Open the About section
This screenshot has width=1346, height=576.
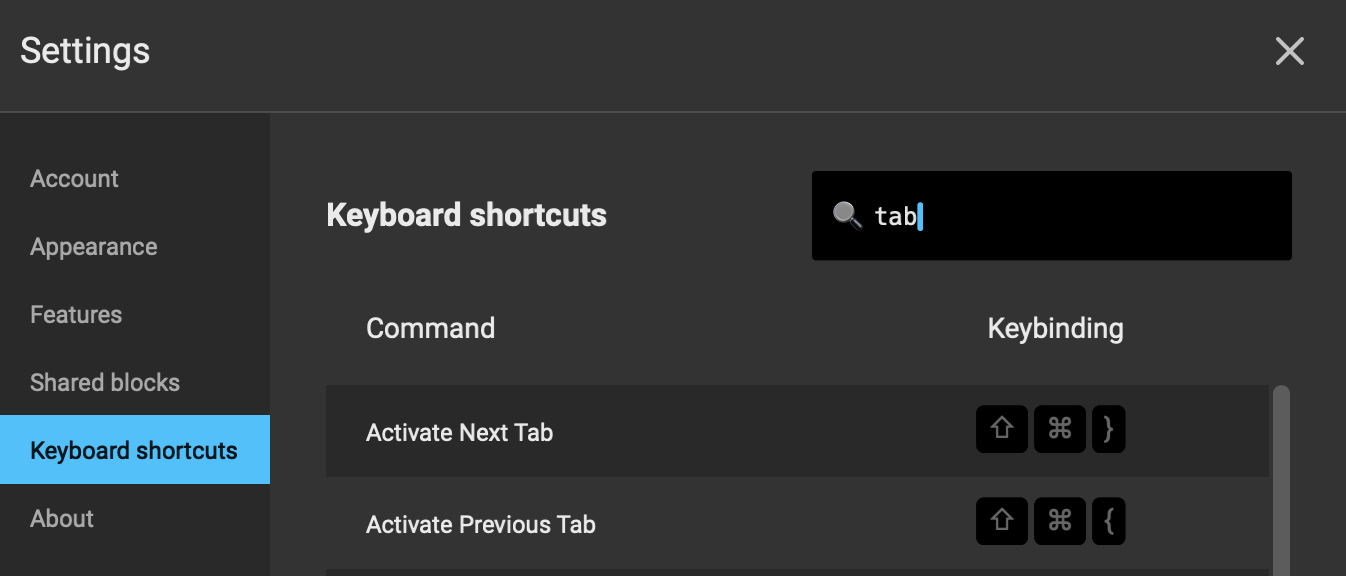point(61,518)
